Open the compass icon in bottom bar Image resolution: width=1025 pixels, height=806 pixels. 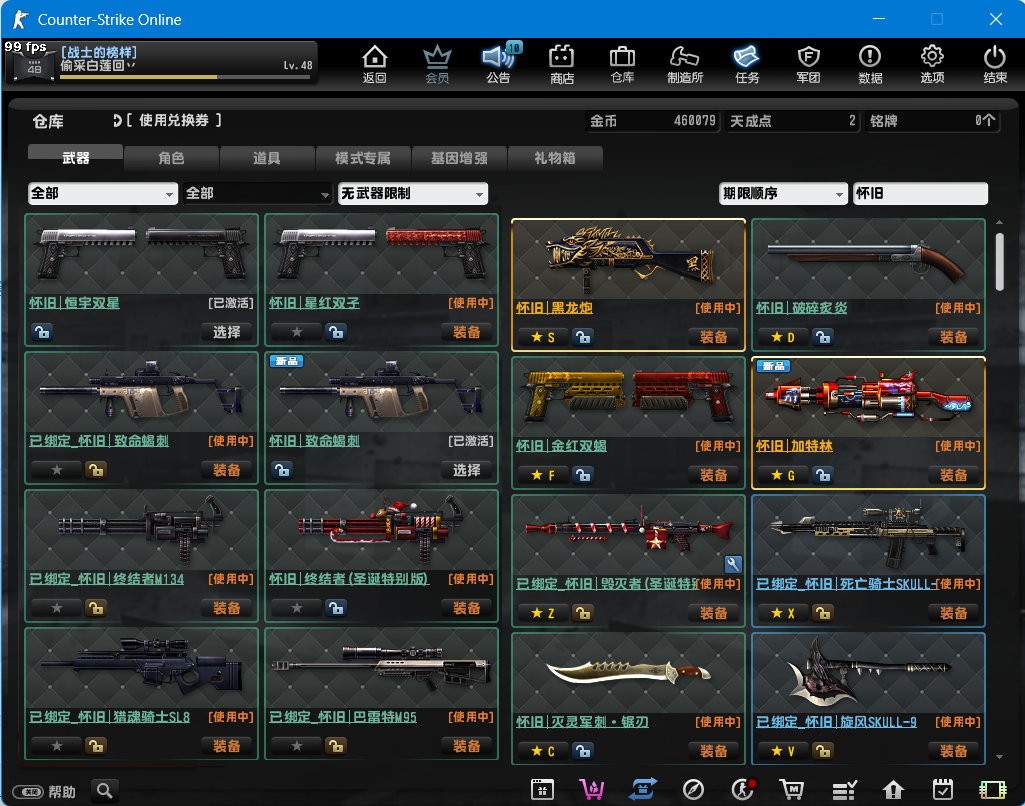click(693, 790)
